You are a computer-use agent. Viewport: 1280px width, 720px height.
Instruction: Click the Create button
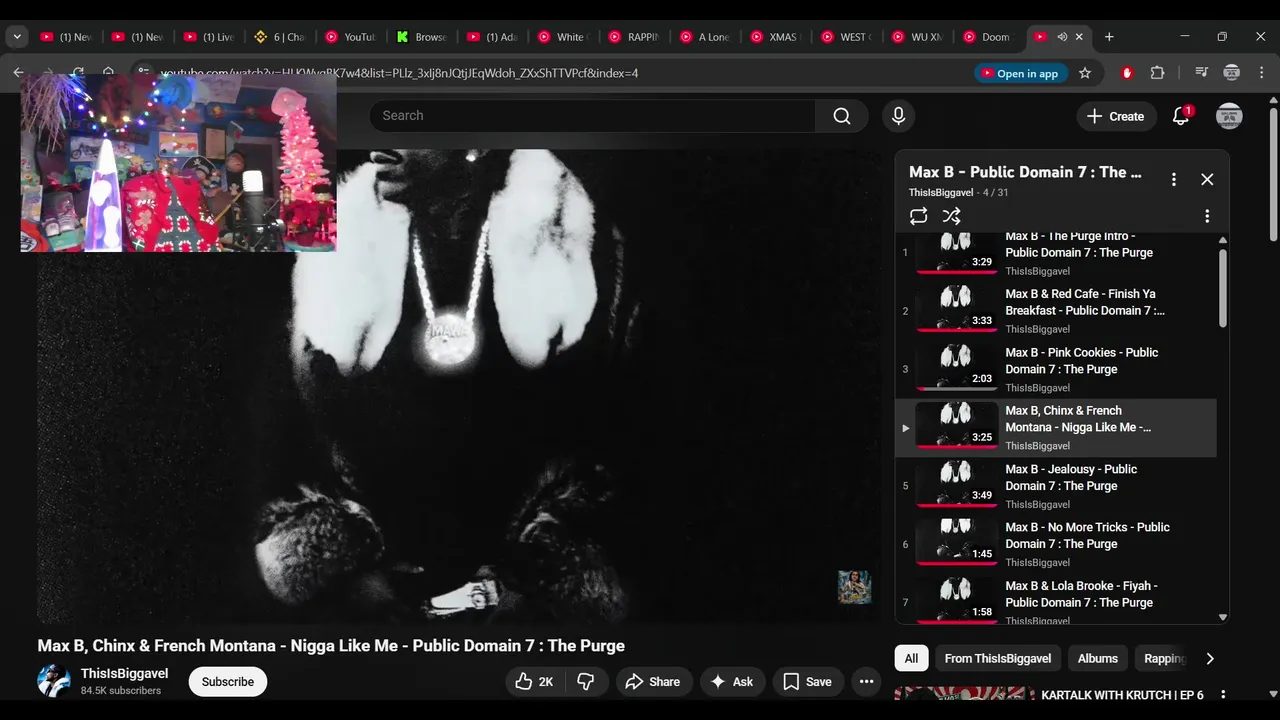tap(1116, 116)
